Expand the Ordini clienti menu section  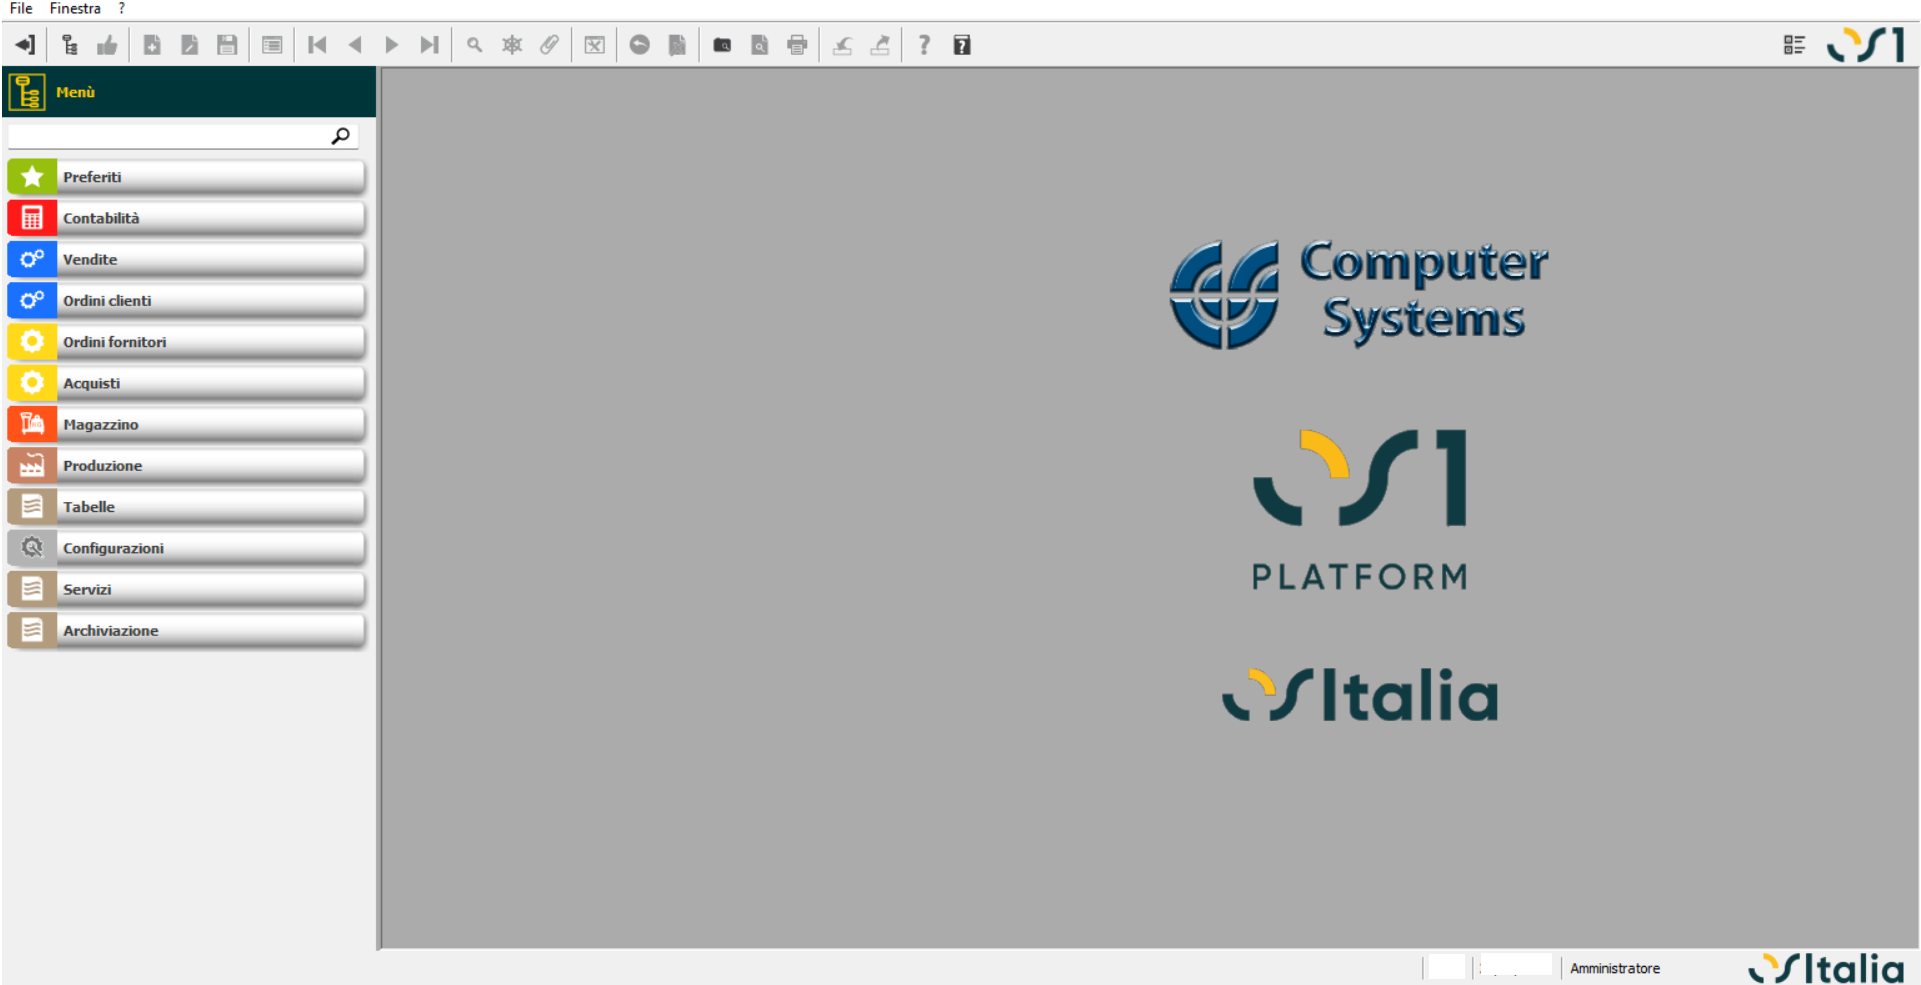click(x=186, y=300)
